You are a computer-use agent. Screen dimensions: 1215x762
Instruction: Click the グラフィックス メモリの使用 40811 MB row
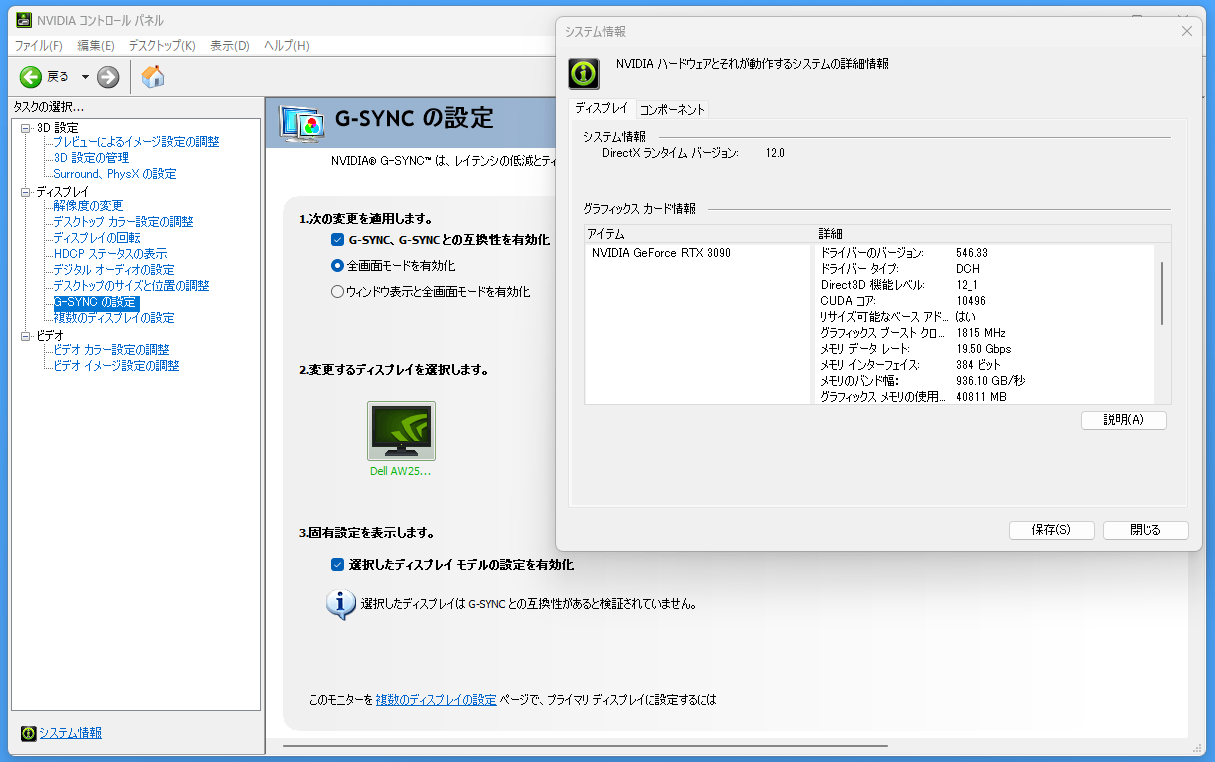point(985,397)
